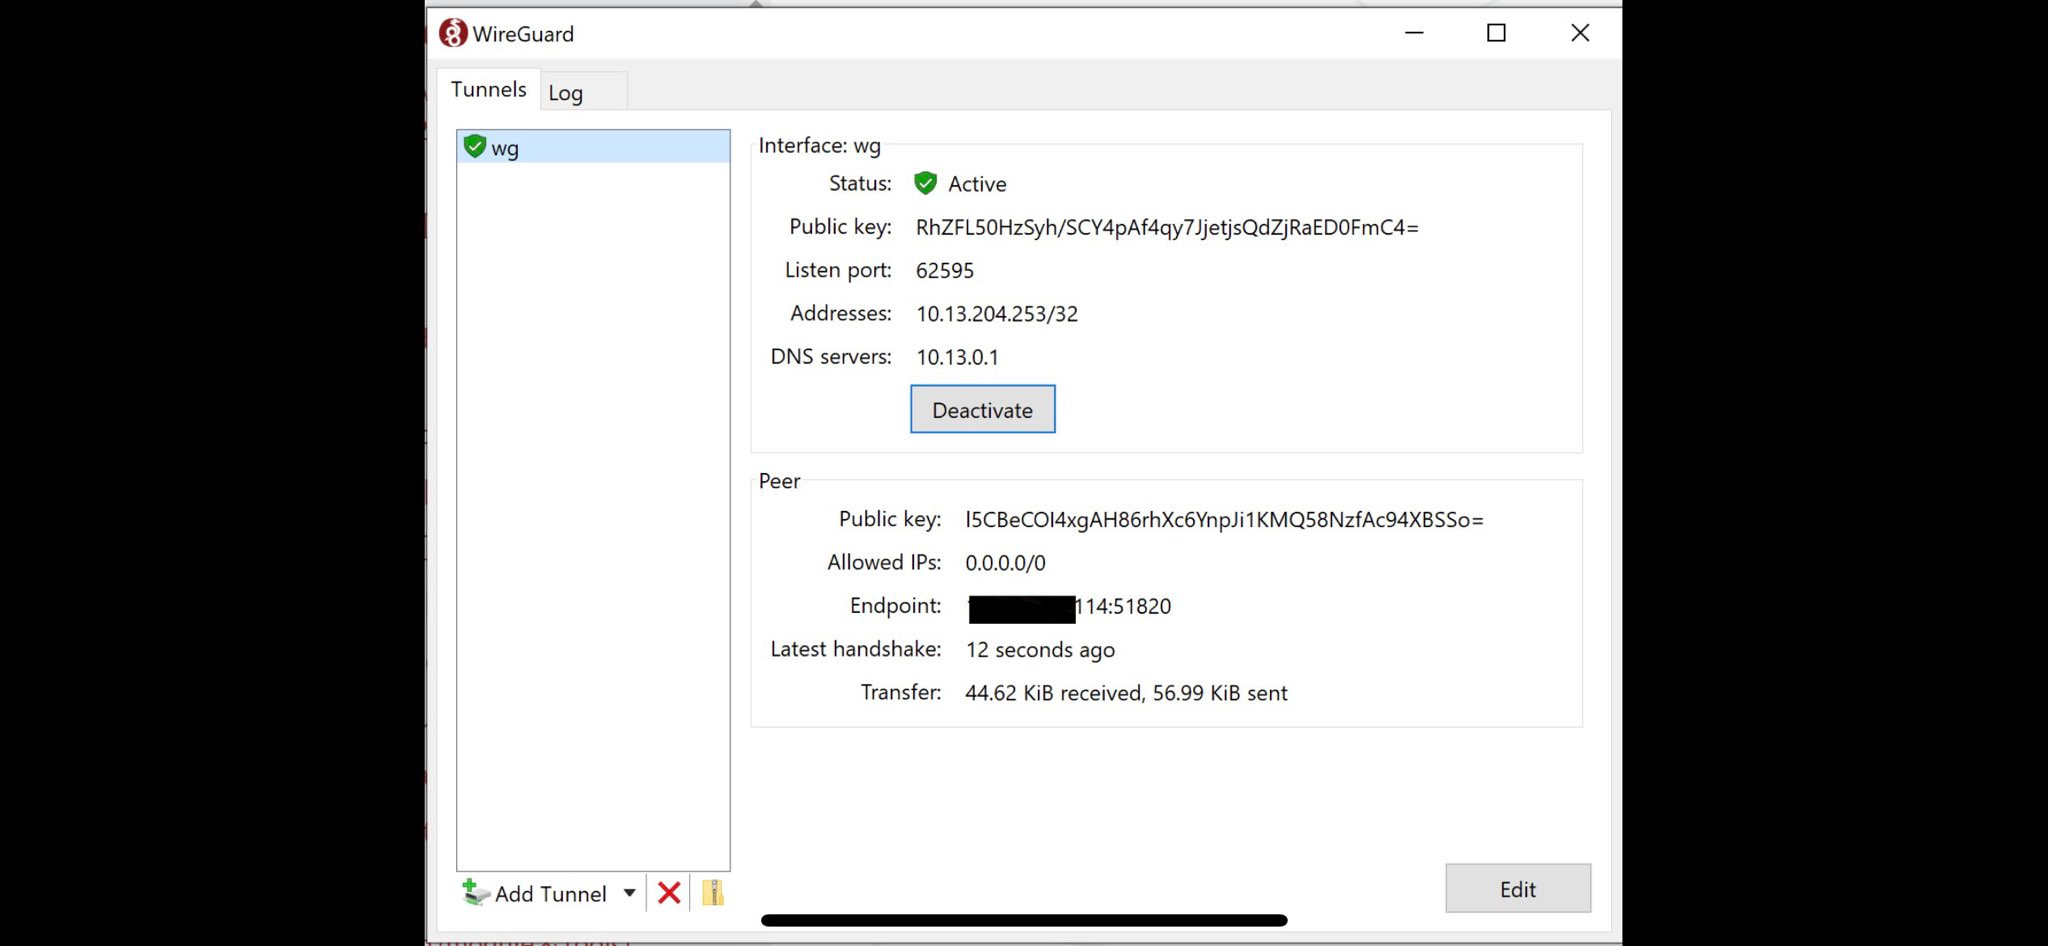Select the wg tunnel in the list

coord(593,147)
